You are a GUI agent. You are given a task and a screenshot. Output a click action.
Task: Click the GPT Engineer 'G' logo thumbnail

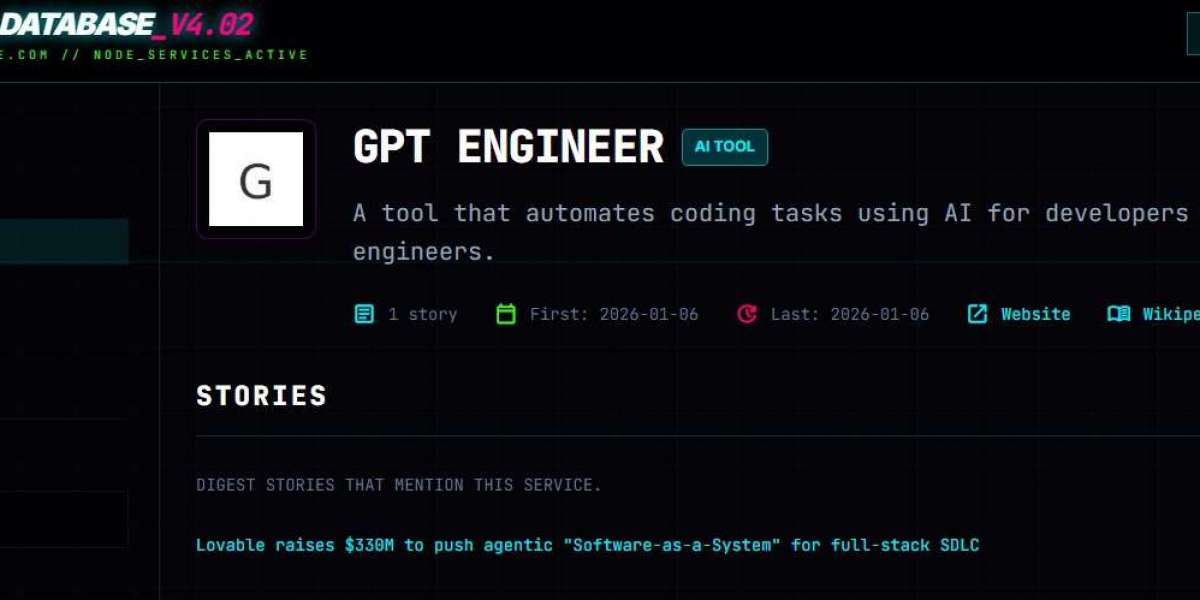tap(256, 179)
